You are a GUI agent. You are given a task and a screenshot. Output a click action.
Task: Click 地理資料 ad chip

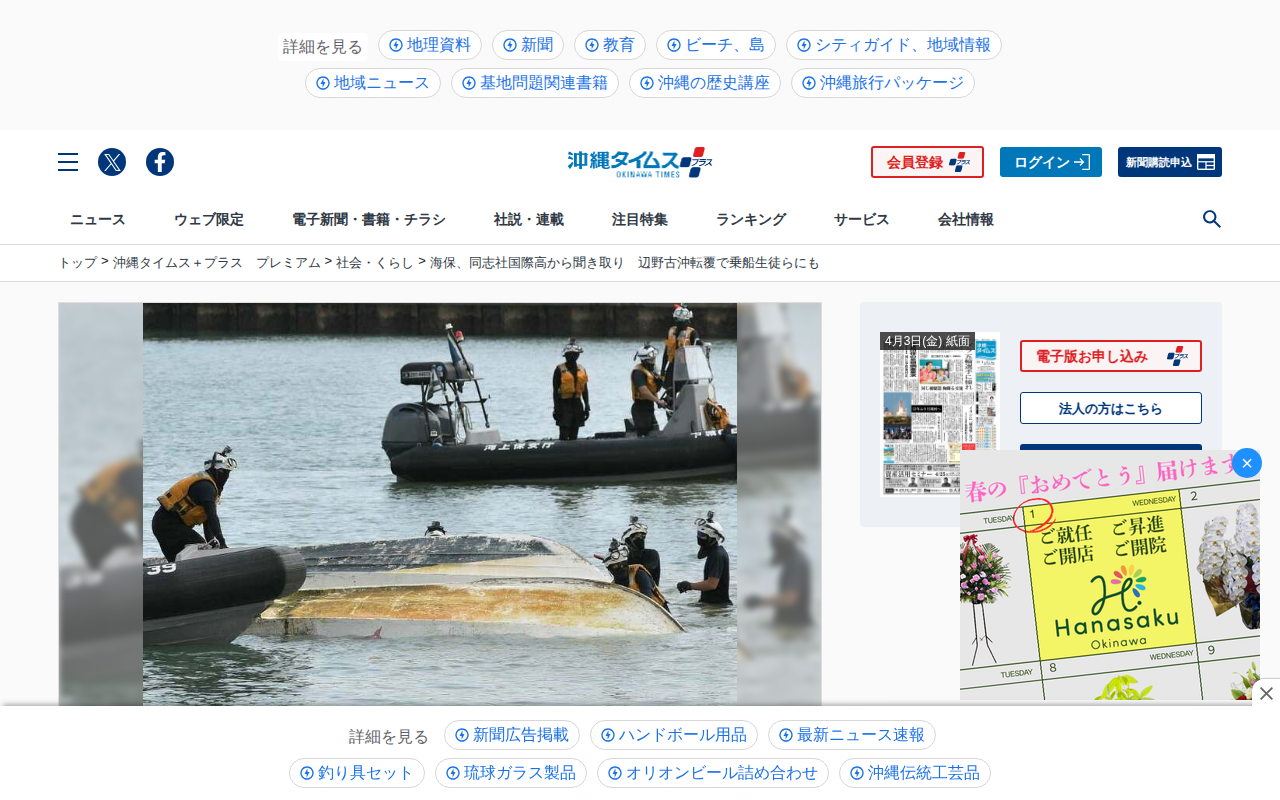tap(430, 45)
